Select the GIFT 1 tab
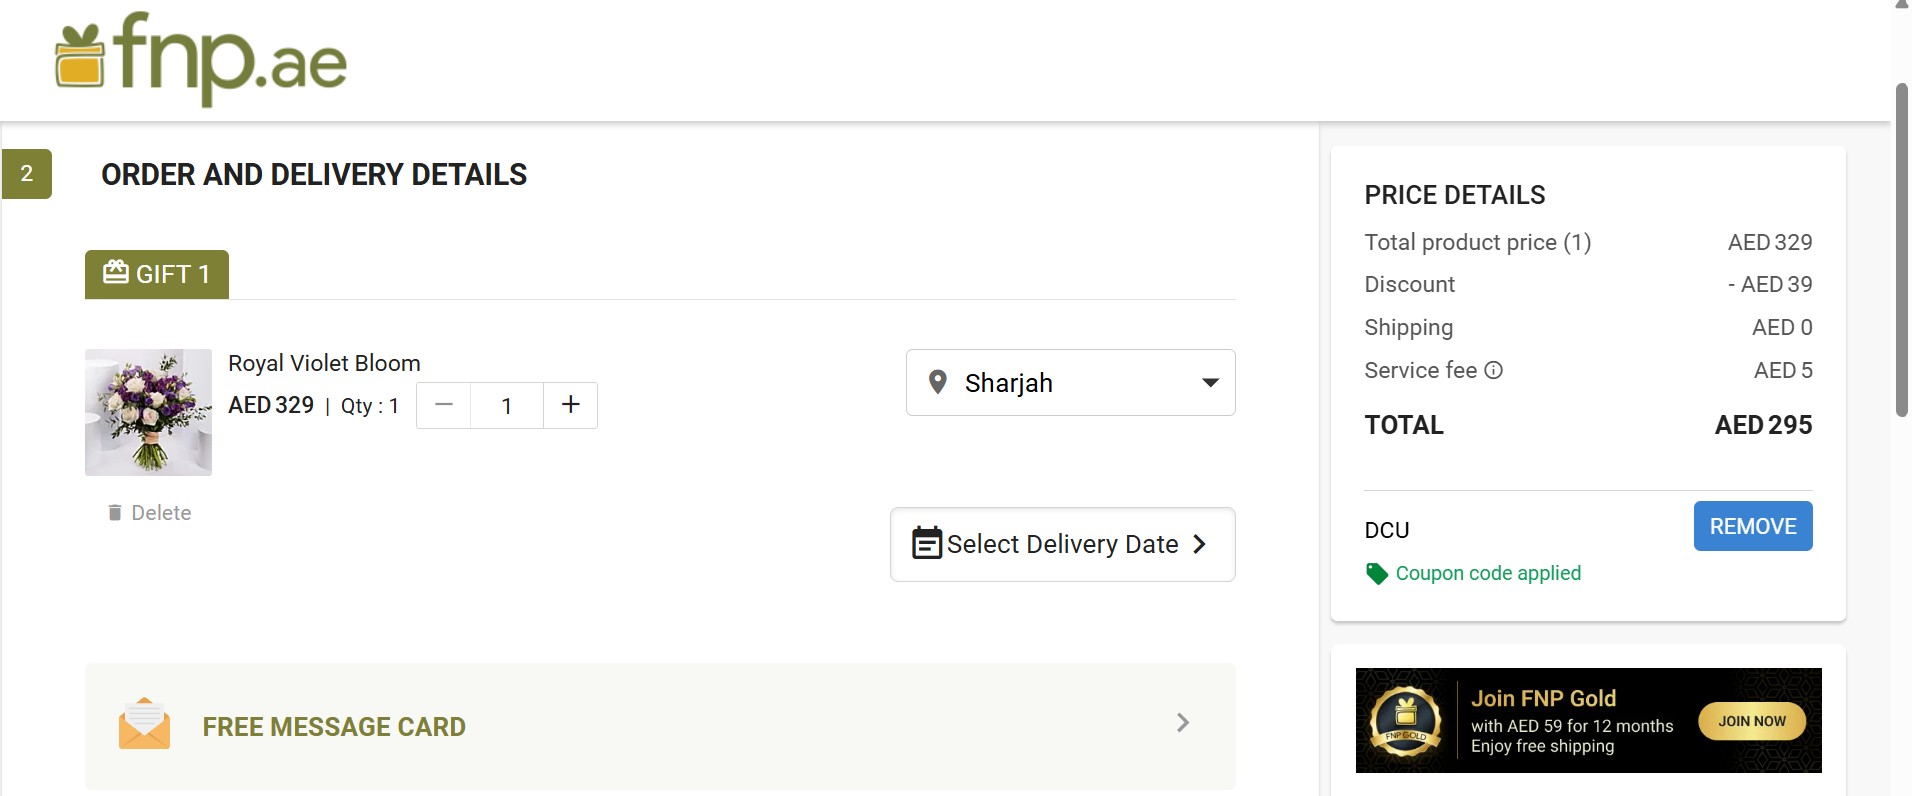Screen dimensions: 1912x796 tap(157, 274)
